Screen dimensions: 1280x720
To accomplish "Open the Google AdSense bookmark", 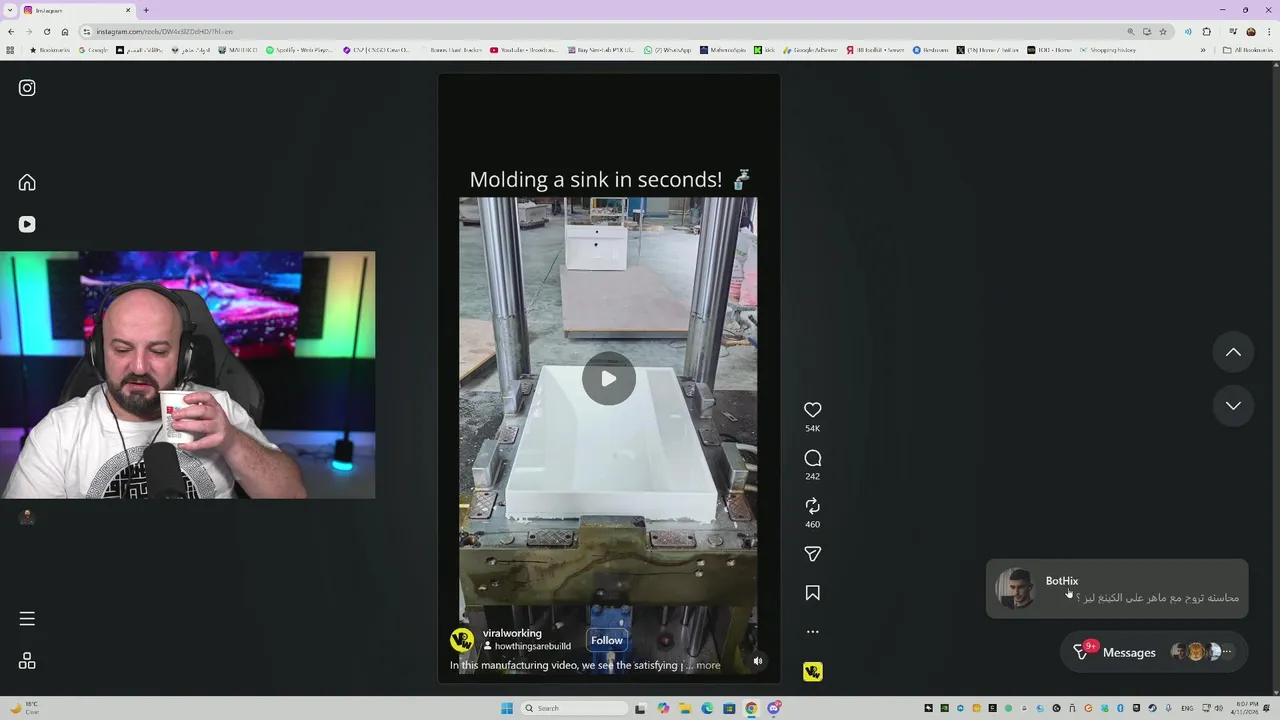I will coord(810,50).
